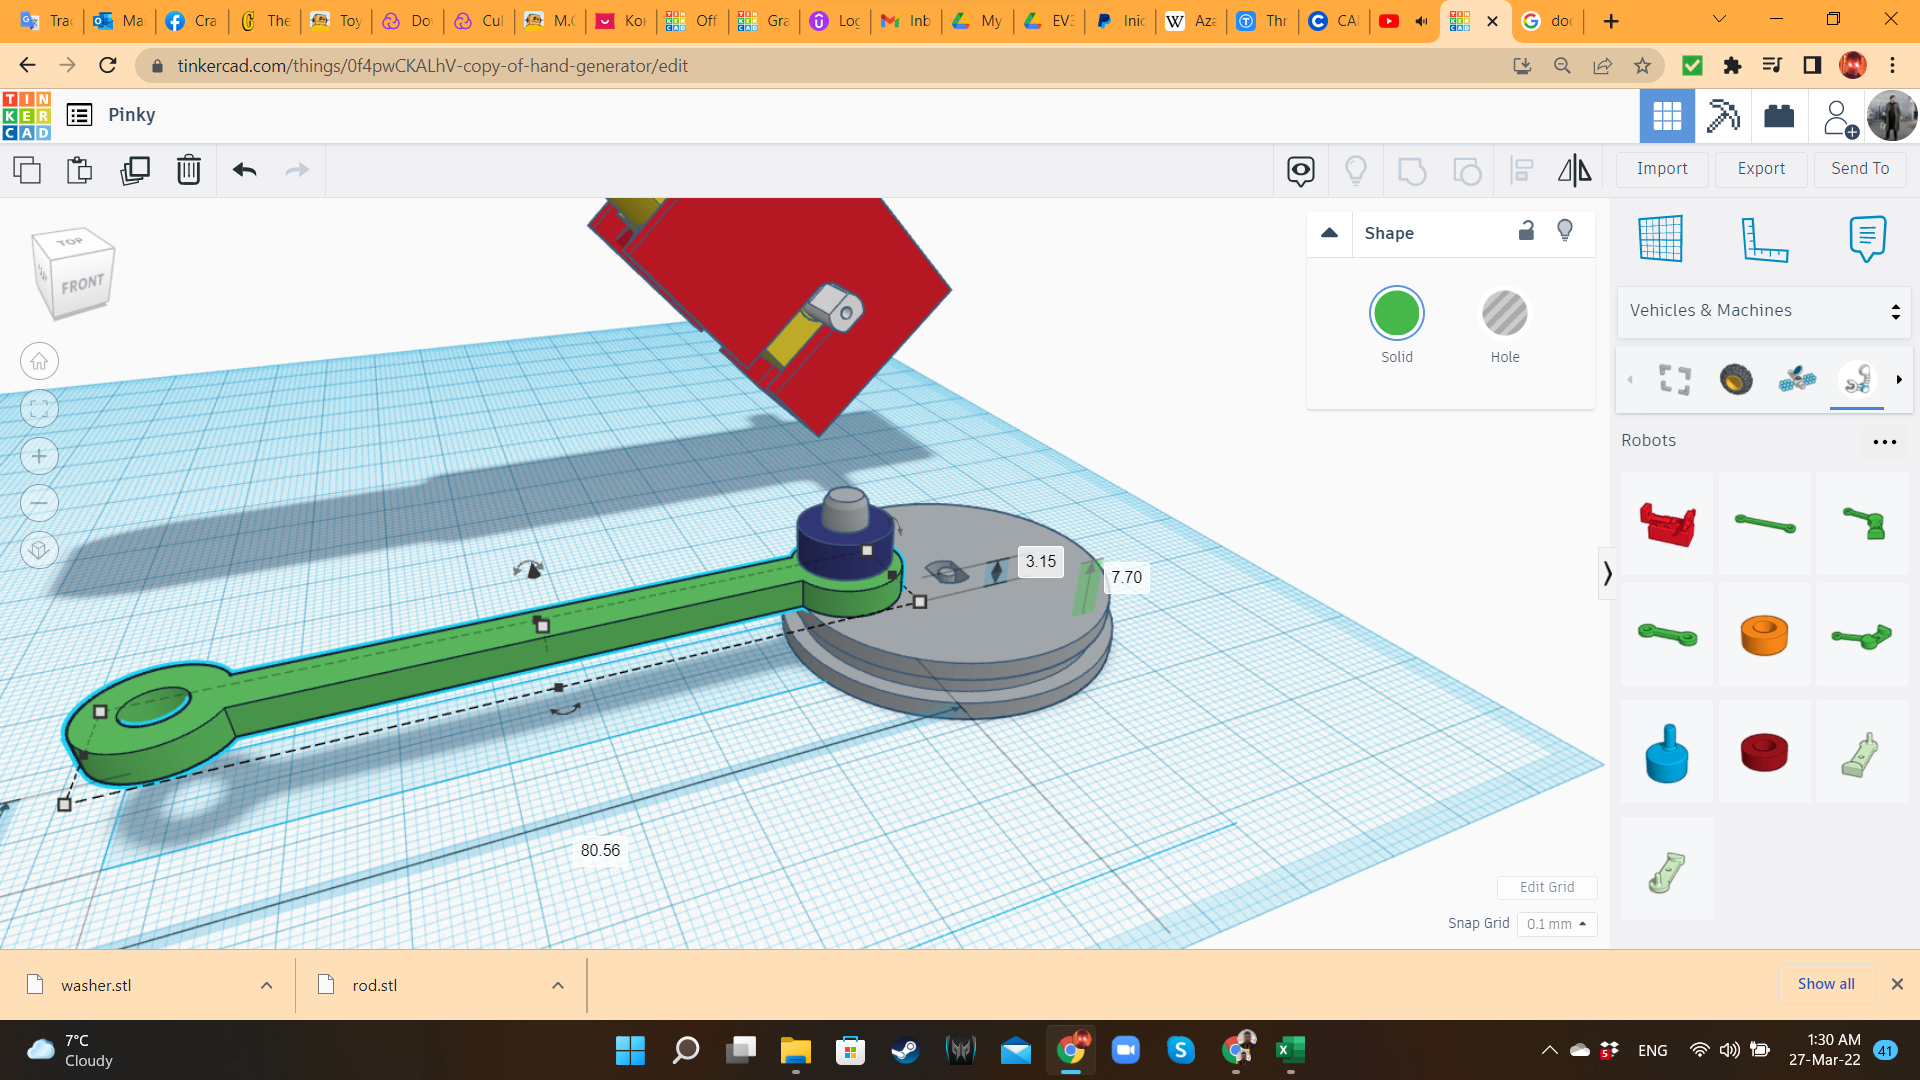
Task: Switch to Blocks mode pickaxe icon
Action: click(x=1723, y=116)
